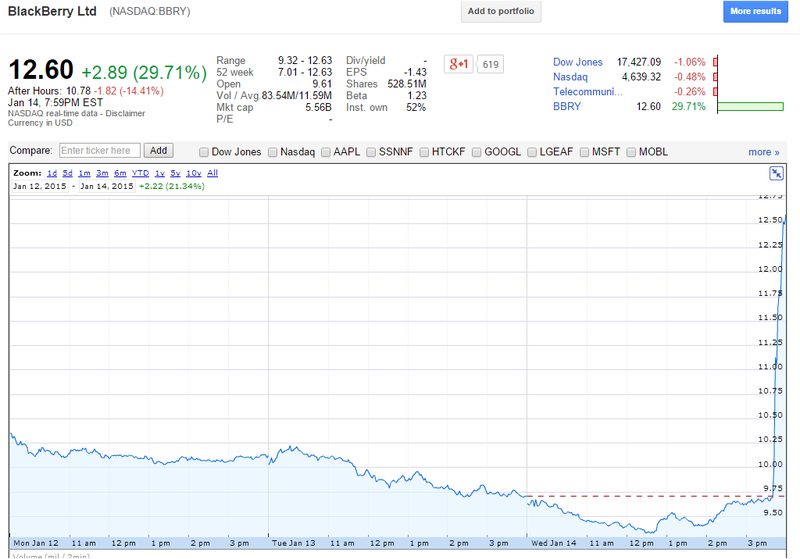Click the 12.60 current price
Screen dimensions: 800x559
(x=41, y=70)
